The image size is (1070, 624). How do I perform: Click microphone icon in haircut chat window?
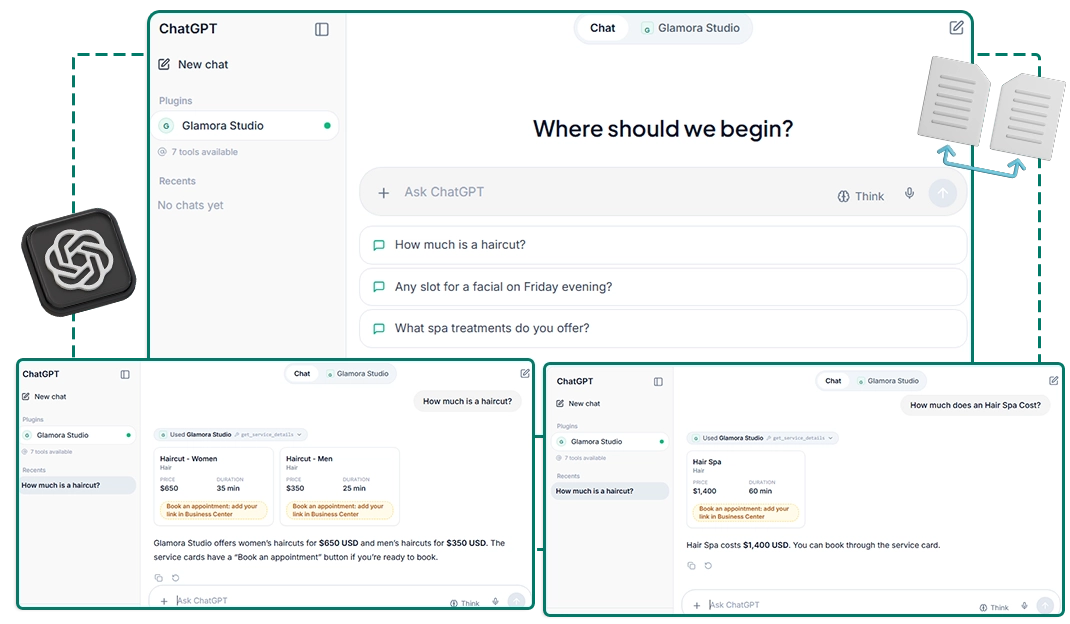[x=495, y=601]
